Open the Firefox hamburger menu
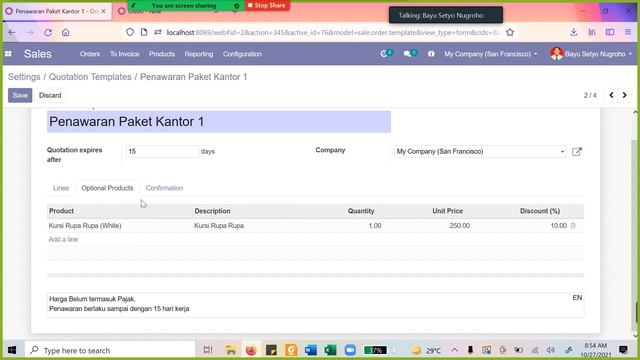This screenshot has height=360, width=640. [x=628, y=32]
